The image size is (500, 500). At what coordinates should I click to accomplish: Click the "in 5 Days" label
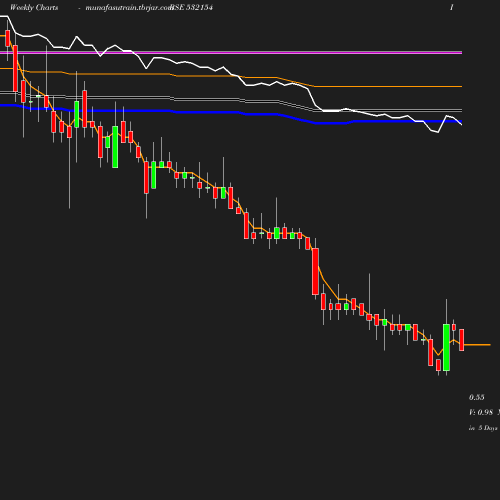(483, 428)
